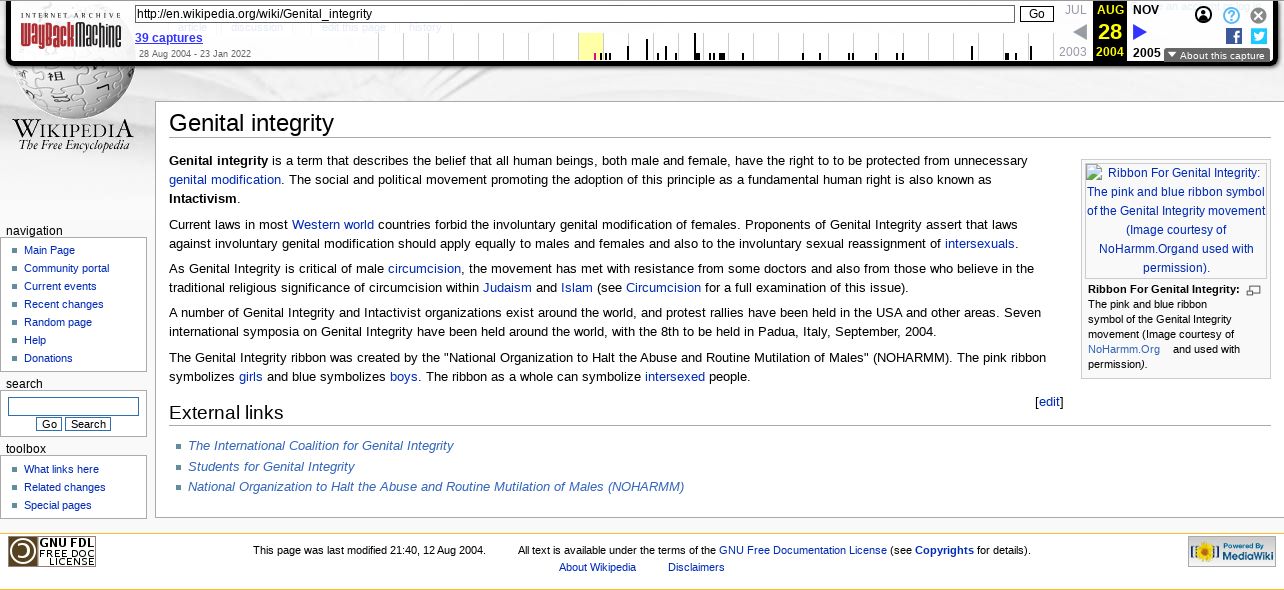Follow the intersexed link

tap(675, 377)
